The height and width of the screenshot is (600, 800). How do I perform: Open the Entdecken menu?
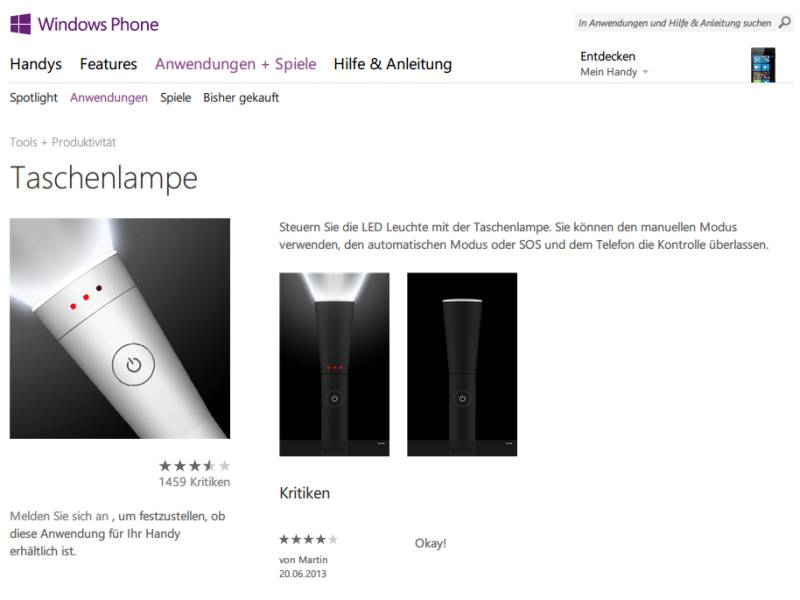point(608,56)
